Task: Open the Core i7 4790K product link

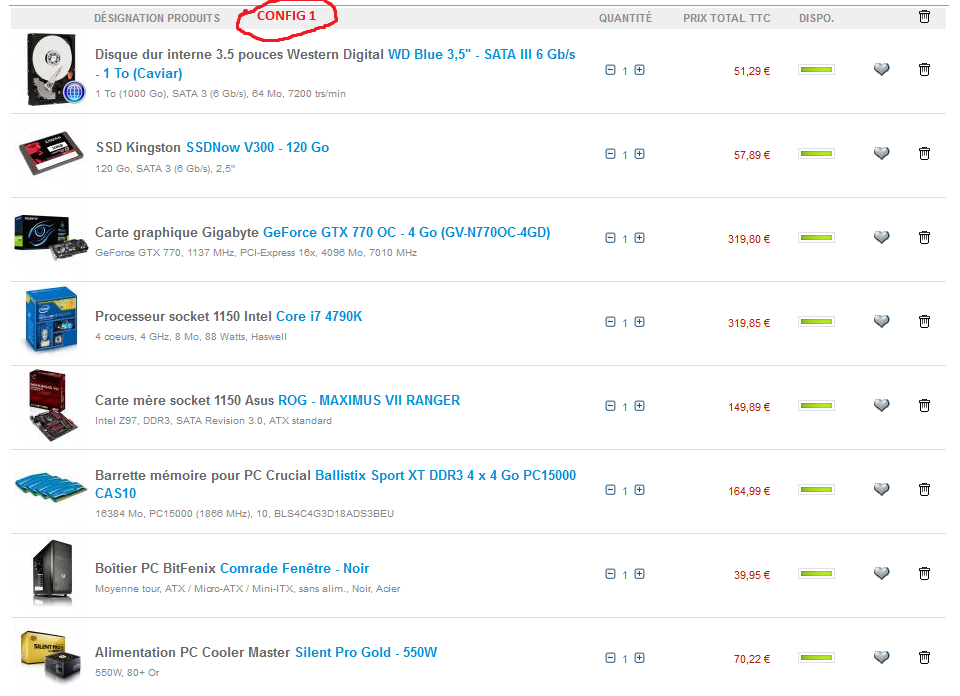Action: click(319, 316)
